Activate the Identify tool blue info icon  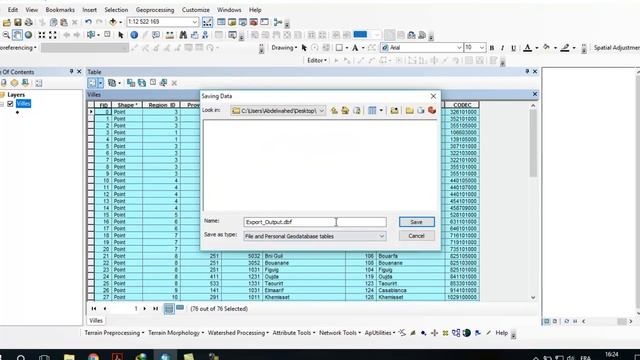[134, 35]
